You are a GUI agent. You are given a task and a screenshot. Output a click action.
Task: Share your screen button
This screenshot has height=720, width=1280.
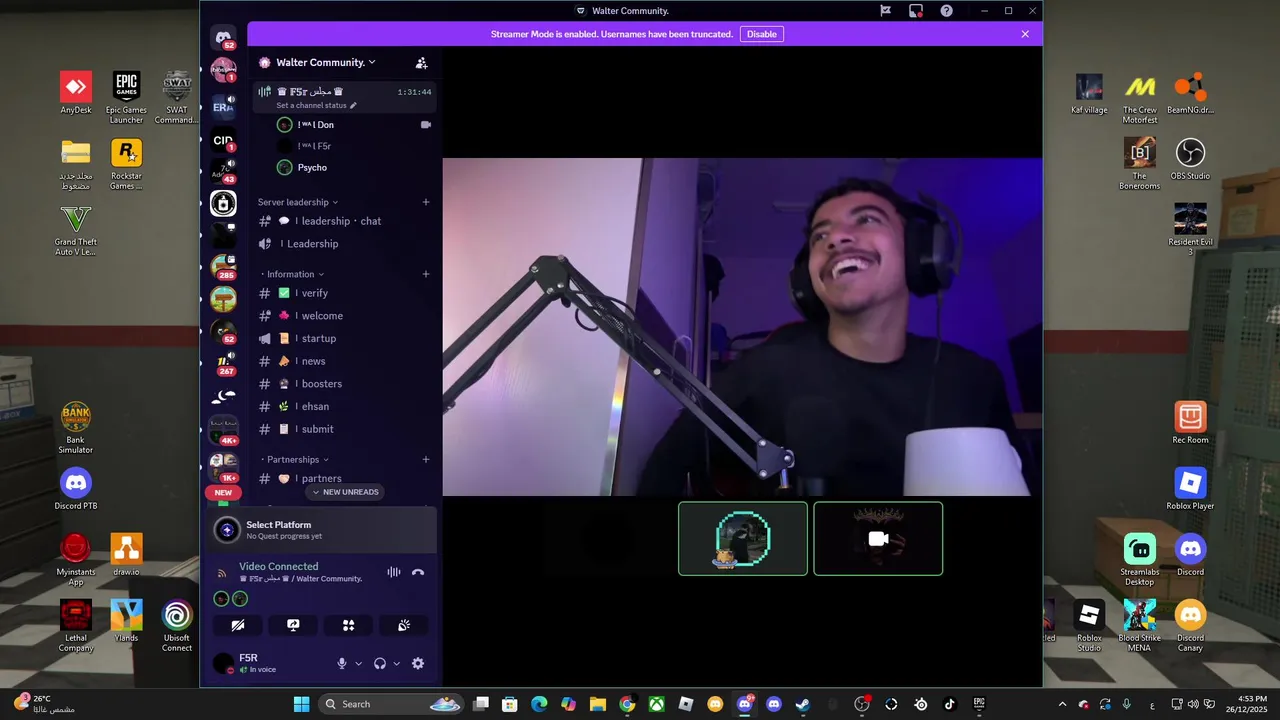pyautogui.click(x=293, y=625)
